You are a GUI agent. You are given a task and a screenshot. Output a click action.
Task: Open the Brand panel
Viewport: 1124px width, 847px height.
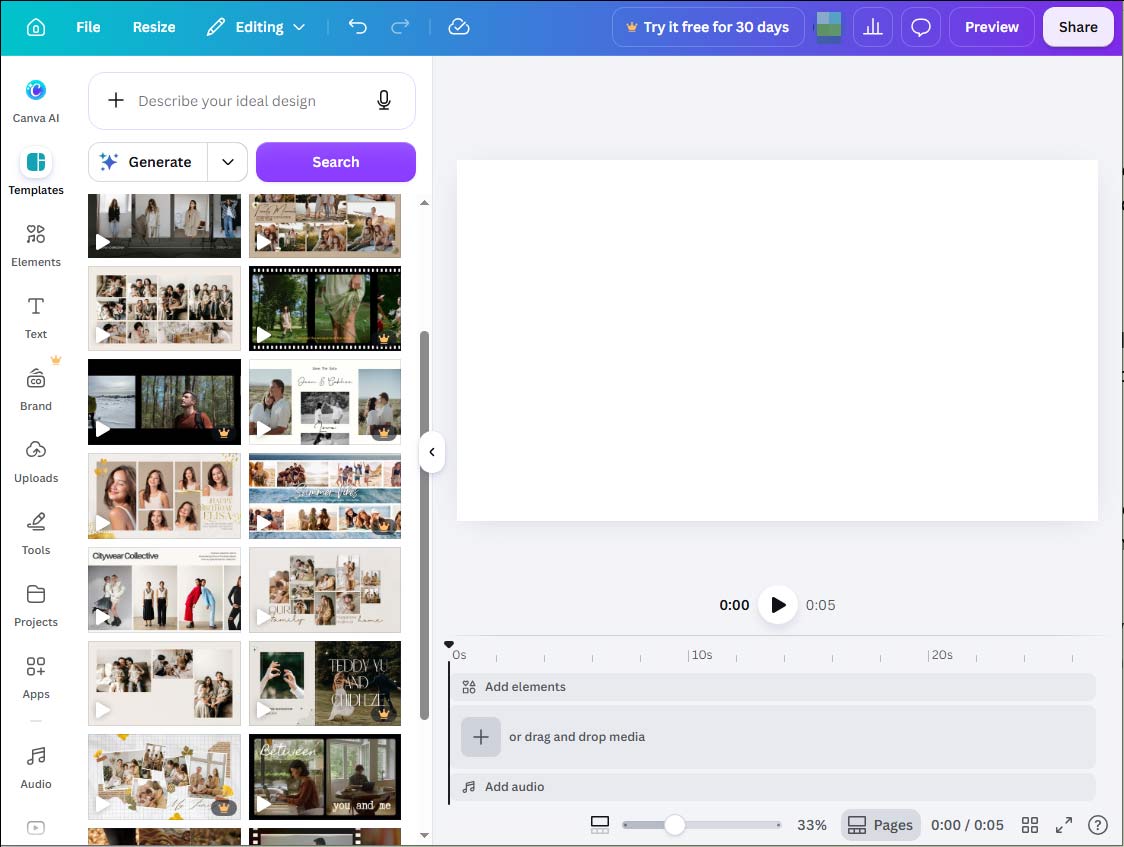click(36, 389)
